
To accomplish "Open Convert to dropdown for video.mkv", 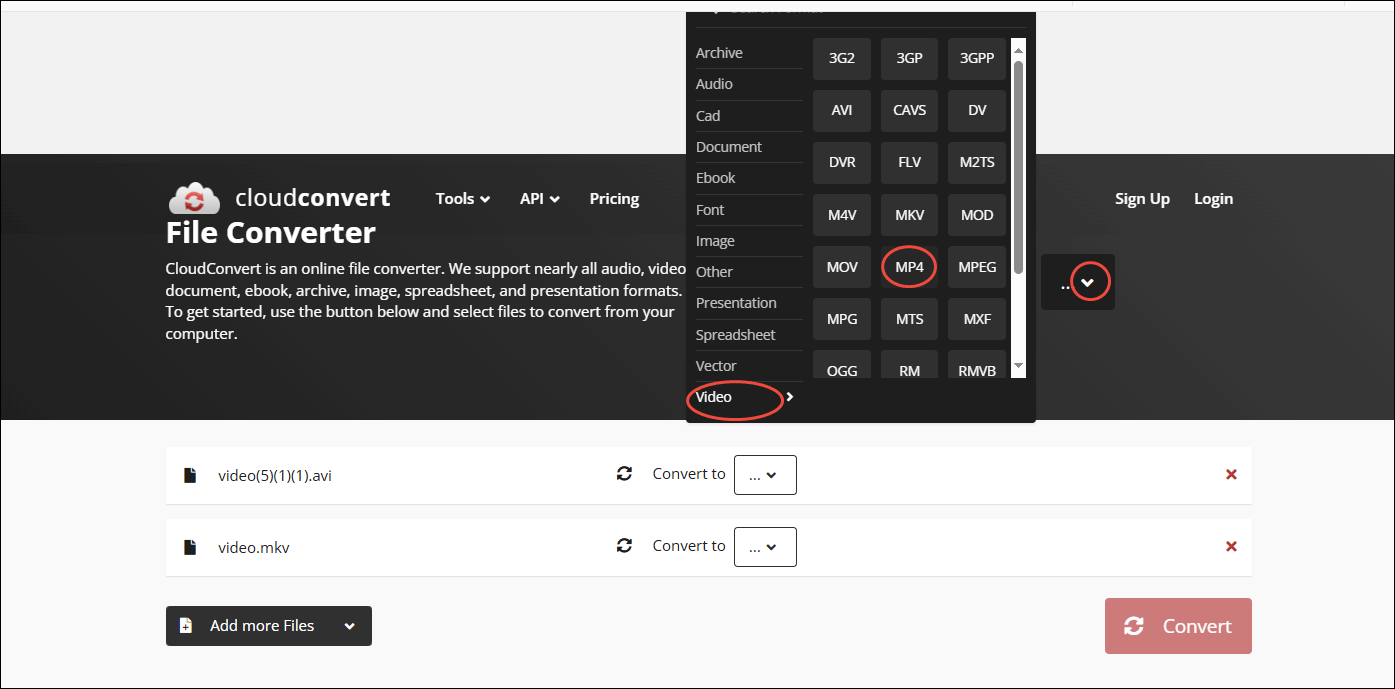I will point(765,547).
